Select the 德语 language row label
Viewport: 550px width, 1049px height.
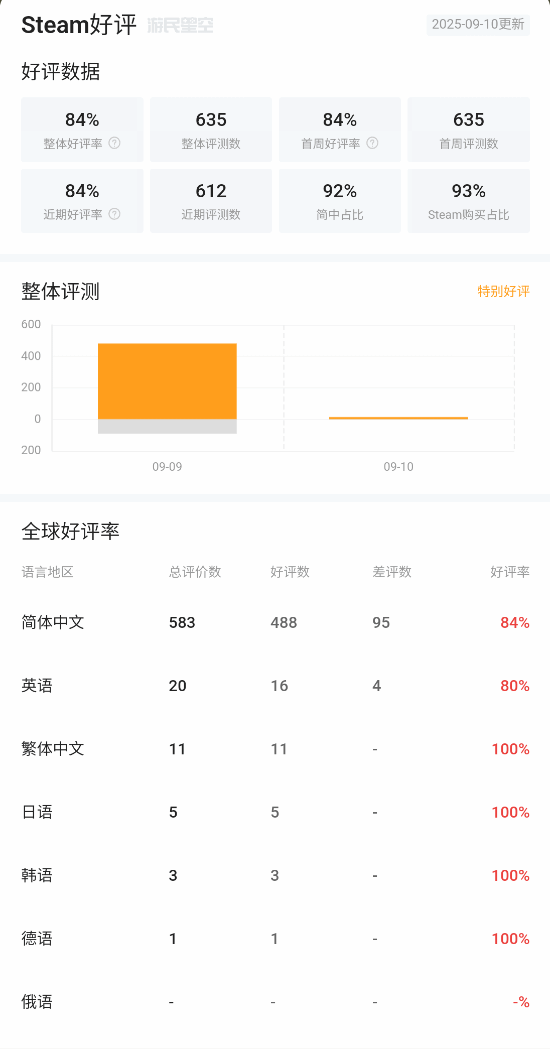[37, 939]
